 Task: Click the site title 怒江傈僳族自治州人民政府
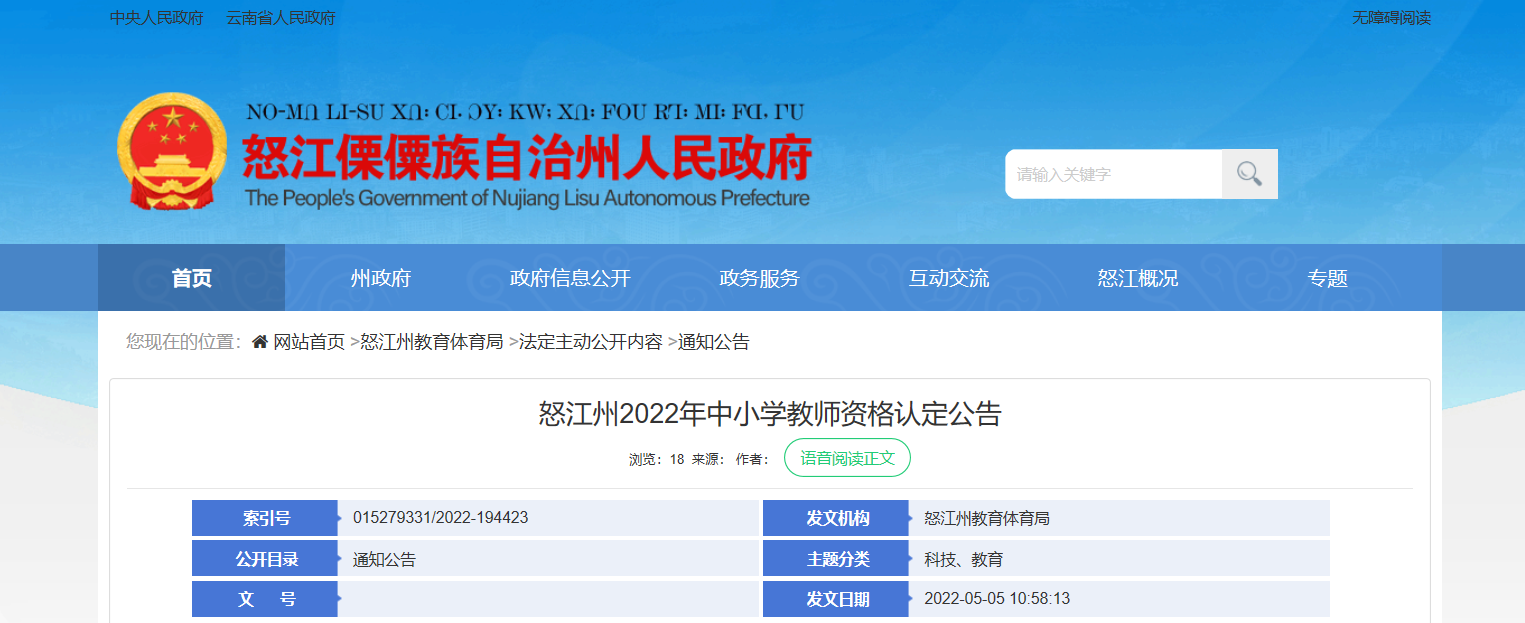coord(526,156)
